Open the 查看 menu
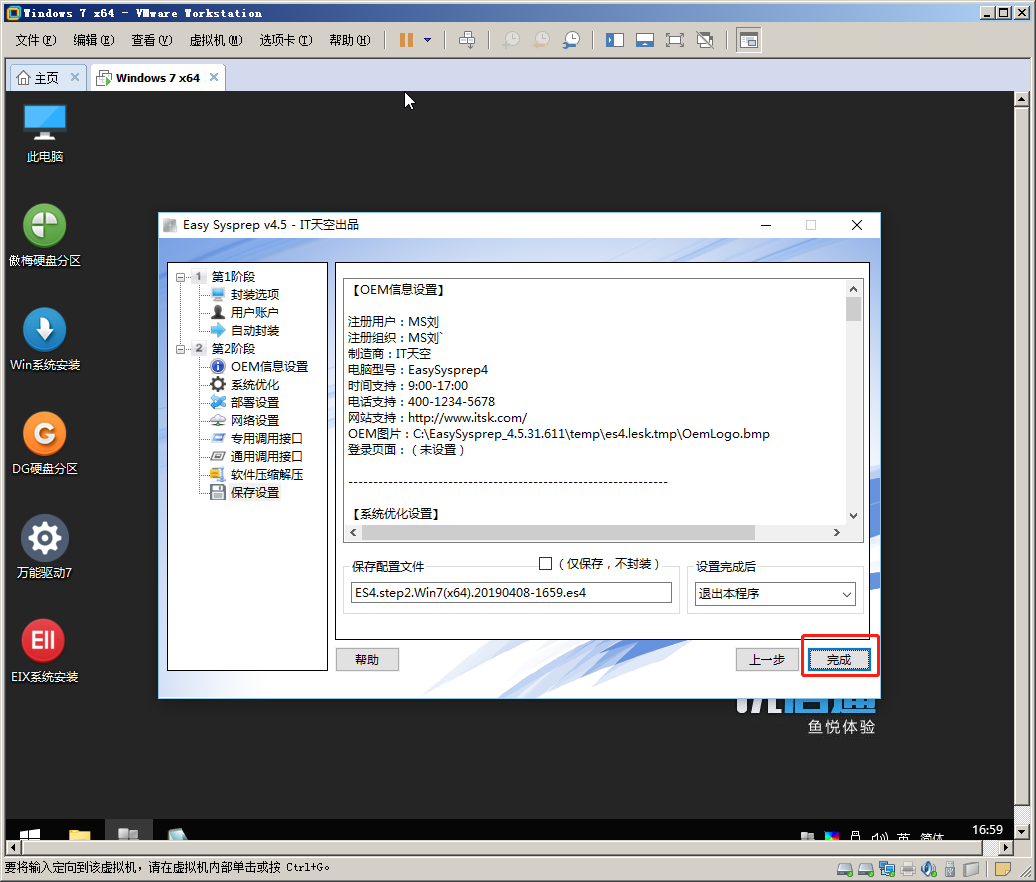The image size is (1036, 882). (152, 40)
